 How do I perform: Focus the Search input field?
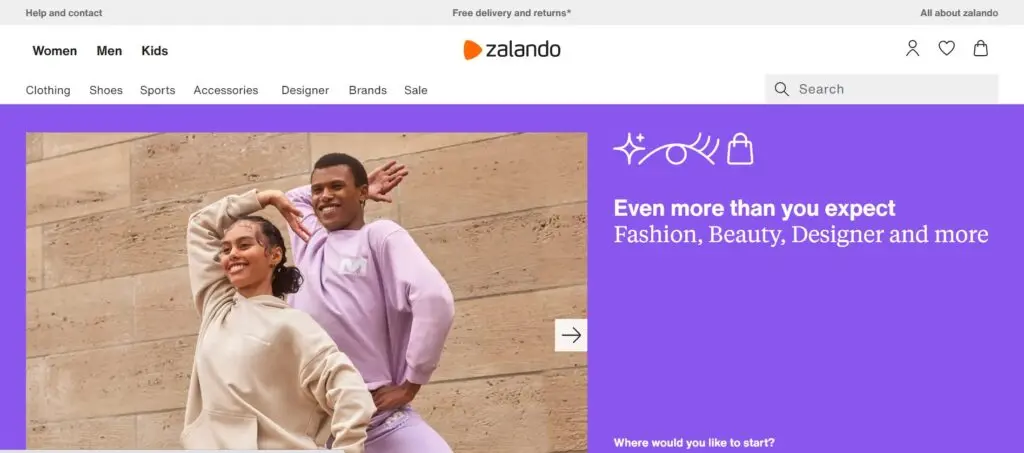[882, 89]
